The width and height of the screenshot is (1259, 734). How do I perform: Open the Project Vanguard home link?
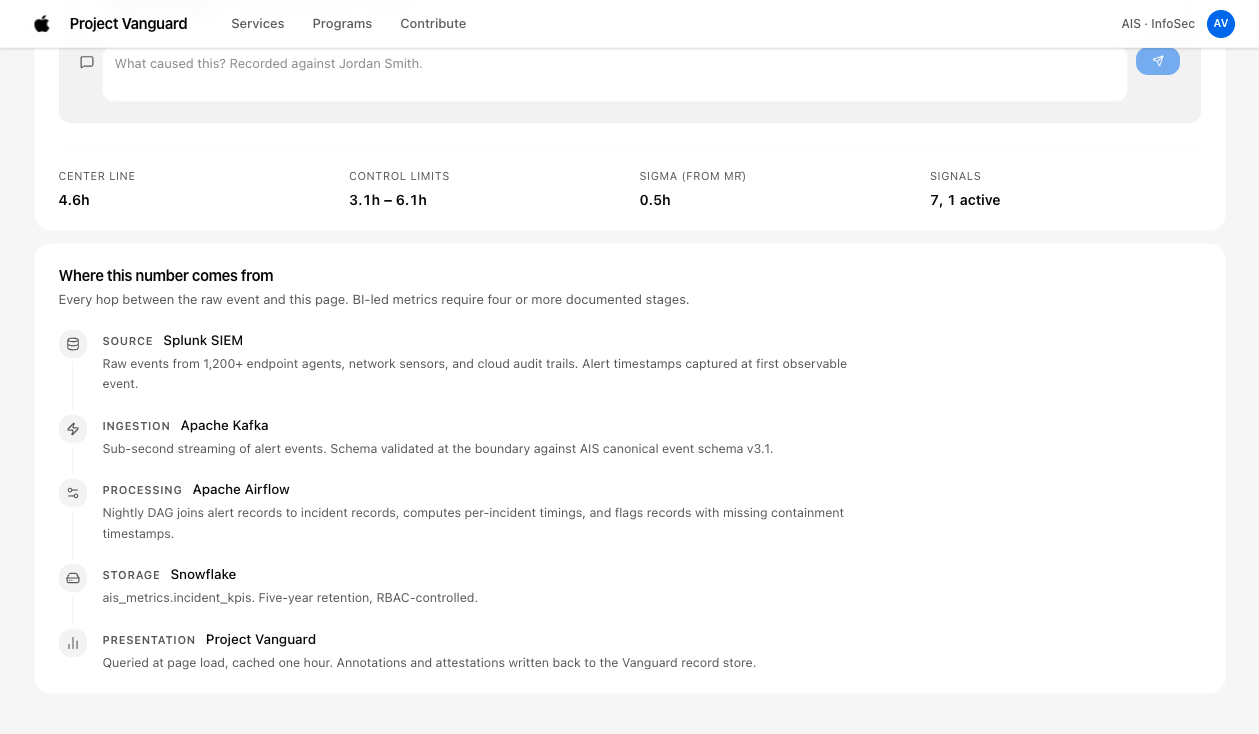tap(128, 24)
